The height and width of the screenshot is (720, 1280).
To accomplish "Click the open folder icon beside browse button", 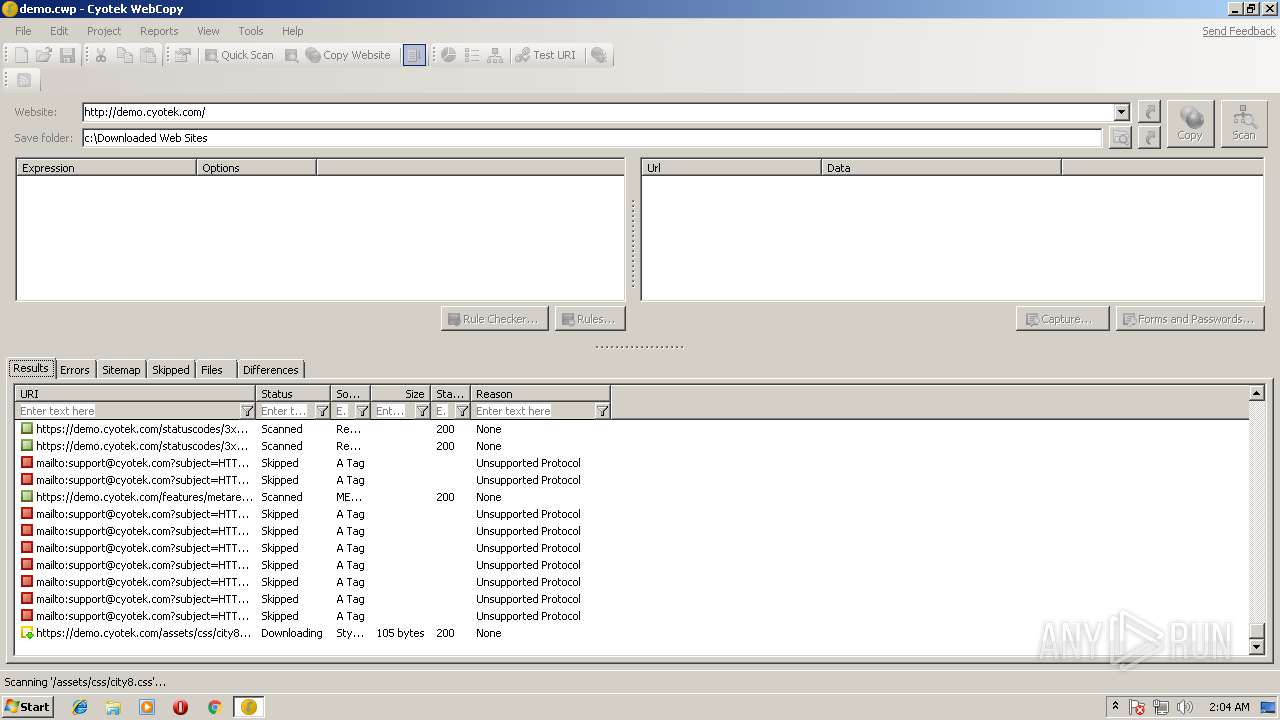I will (x=1150, y=138).
